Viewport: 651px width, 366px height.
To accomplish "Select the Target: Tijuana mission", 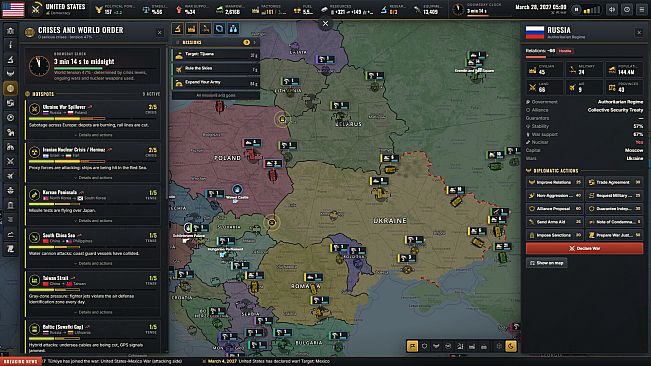I will coord(216,55).
